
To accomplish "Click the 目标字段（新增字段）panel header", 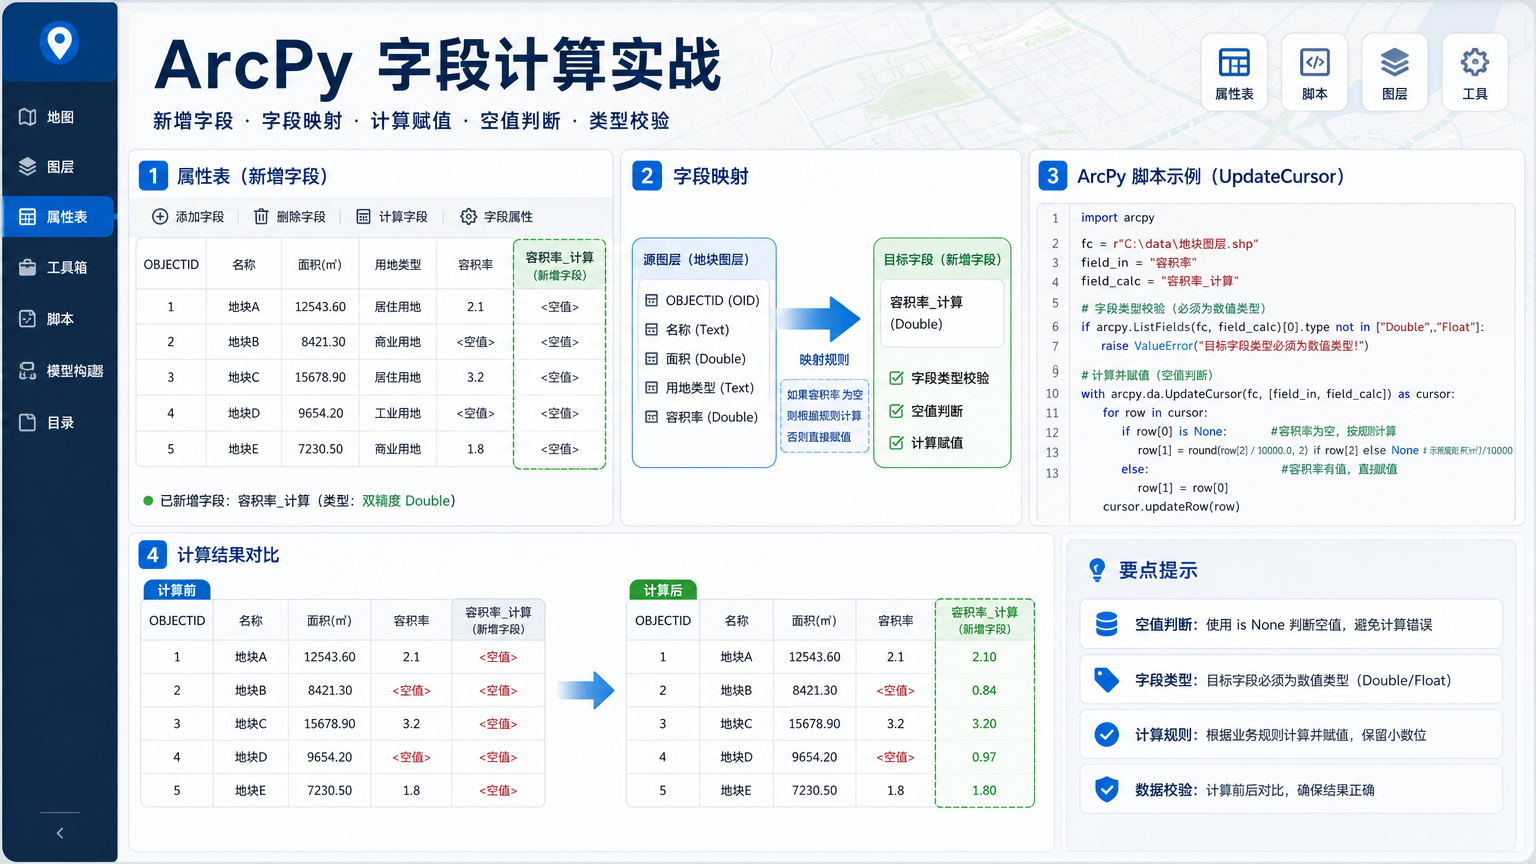I will 942,260.
